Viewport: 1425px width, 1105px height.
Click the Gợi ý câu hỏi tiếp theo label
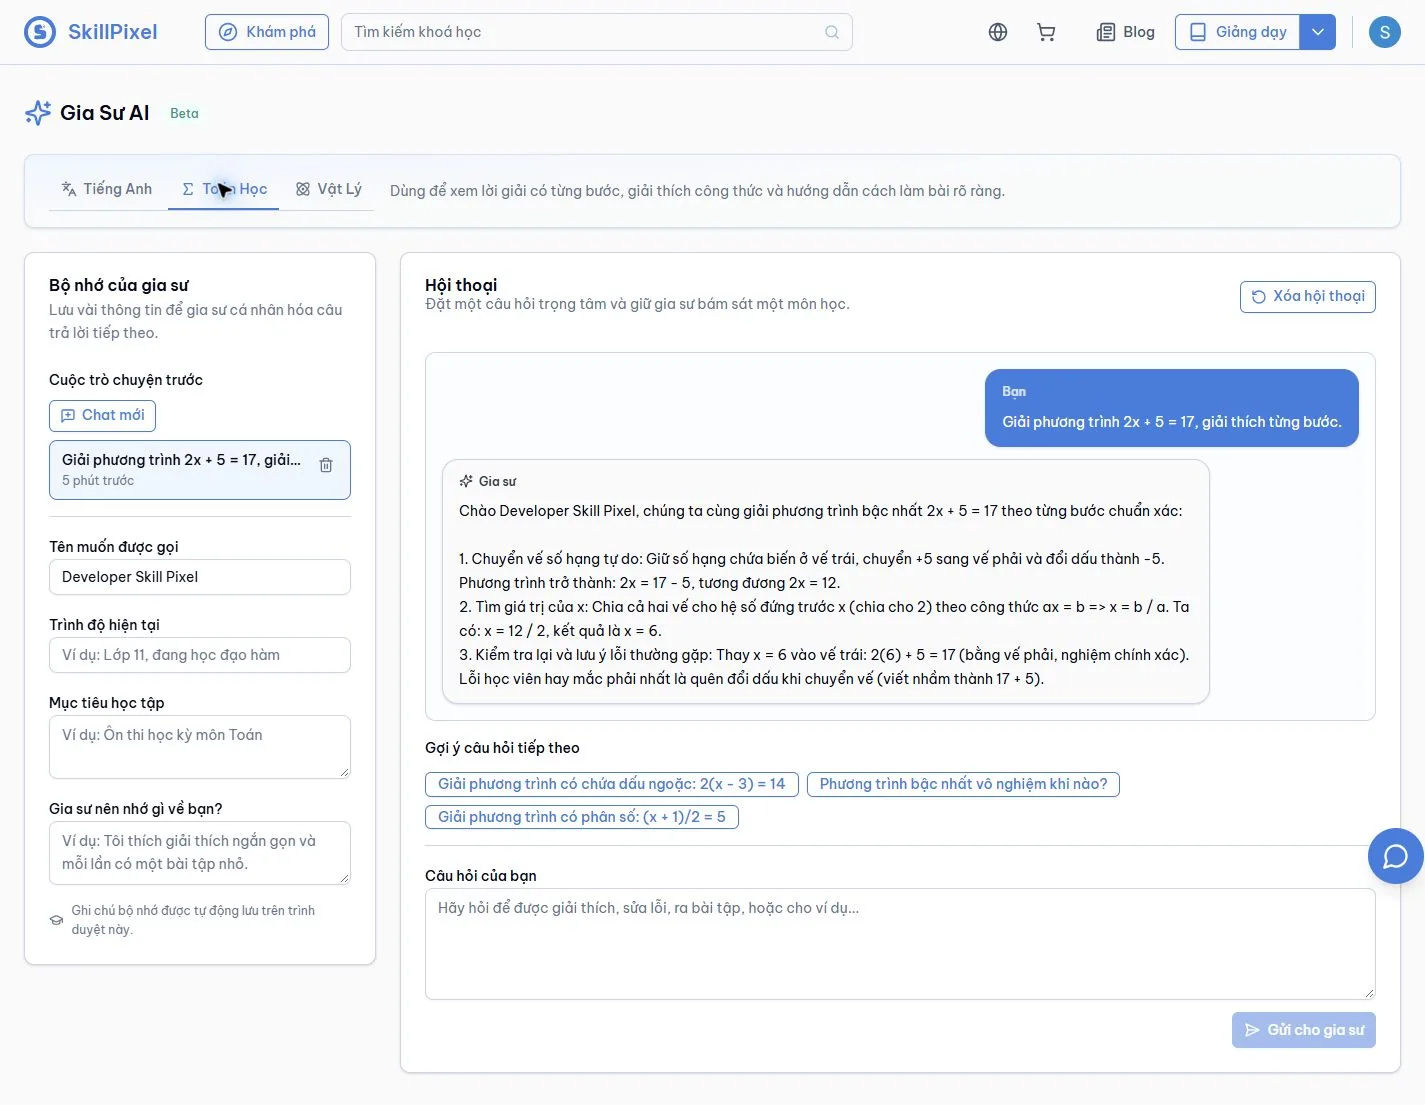pyautogui.click(x=502, y=748)
